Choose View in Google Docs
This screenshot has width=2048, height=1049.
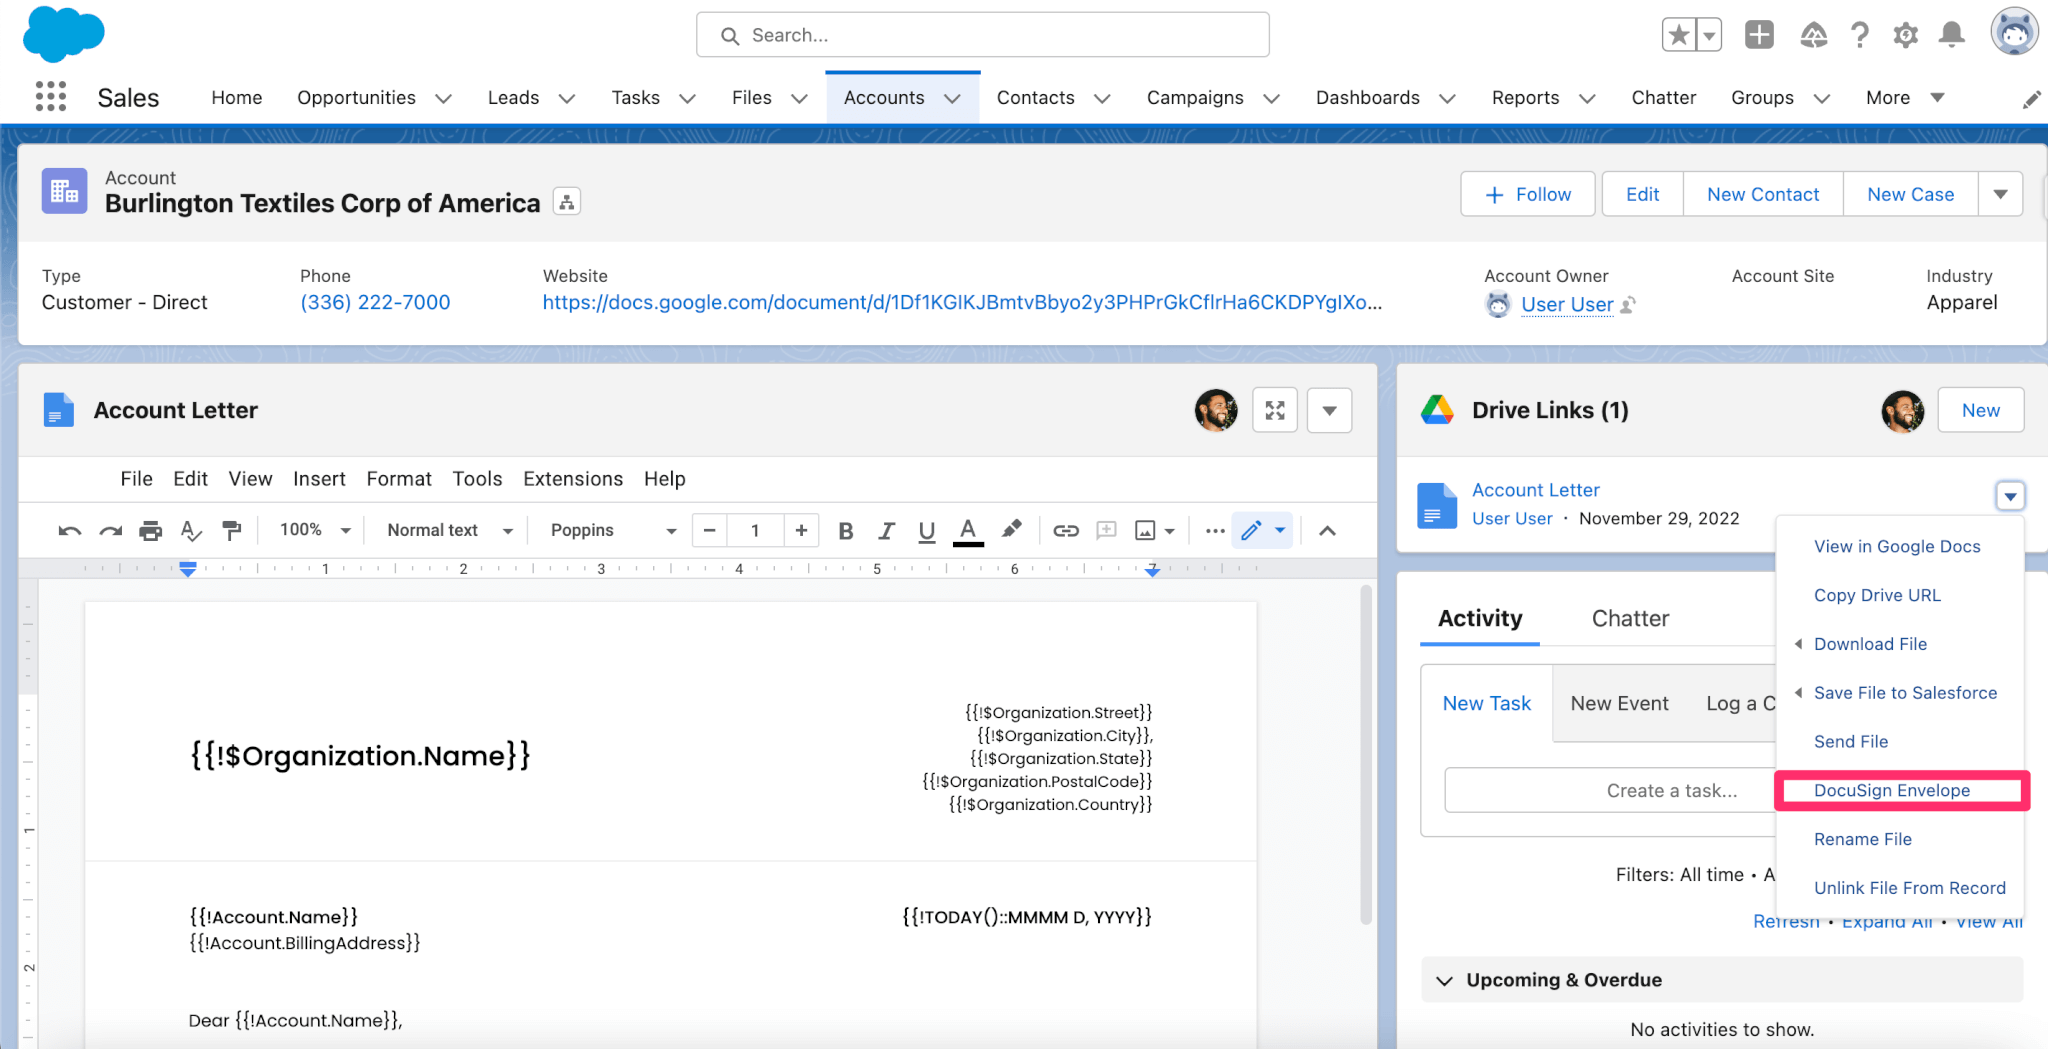pos(1896,546)
